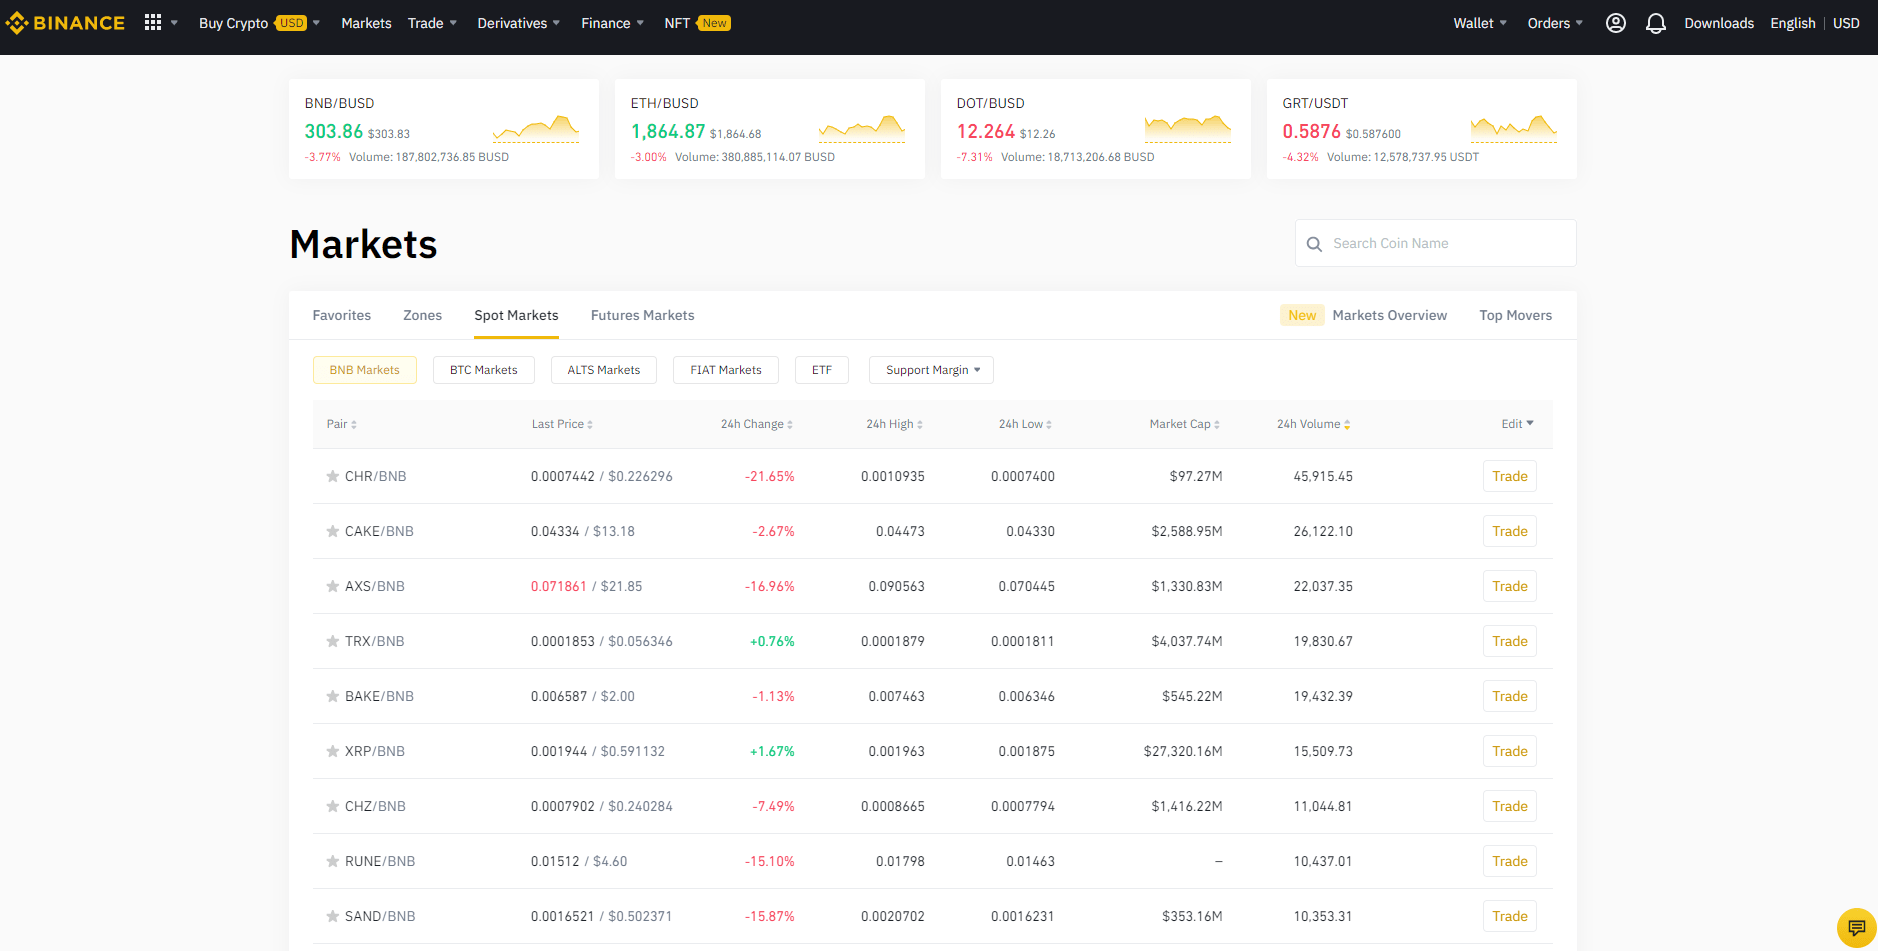This screenshot has width=1878, height=951.
Task: Sort the table by Pair column
Action: click(342, 424)
